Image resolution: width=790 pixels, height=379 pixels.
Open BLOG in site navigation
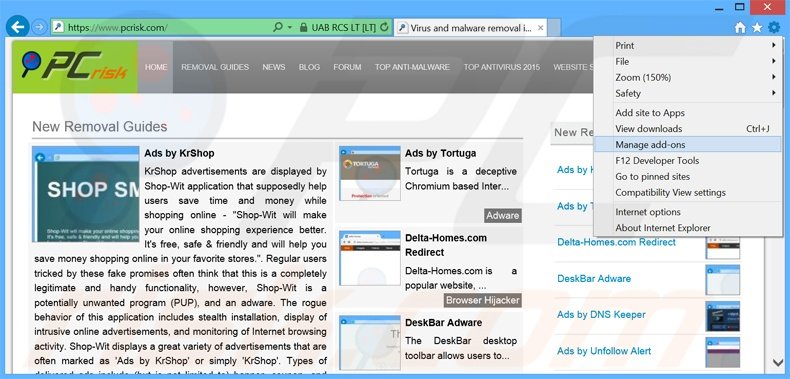pos(309,67)
